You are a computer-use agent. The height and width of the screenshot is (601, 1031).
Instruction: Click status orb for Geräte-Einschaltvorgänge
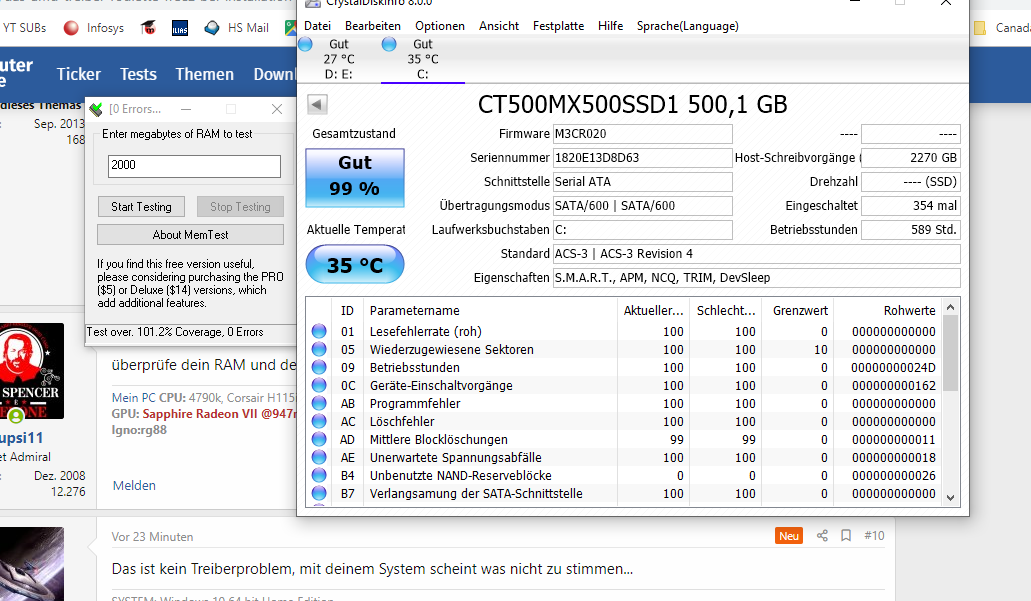point(319,385)
